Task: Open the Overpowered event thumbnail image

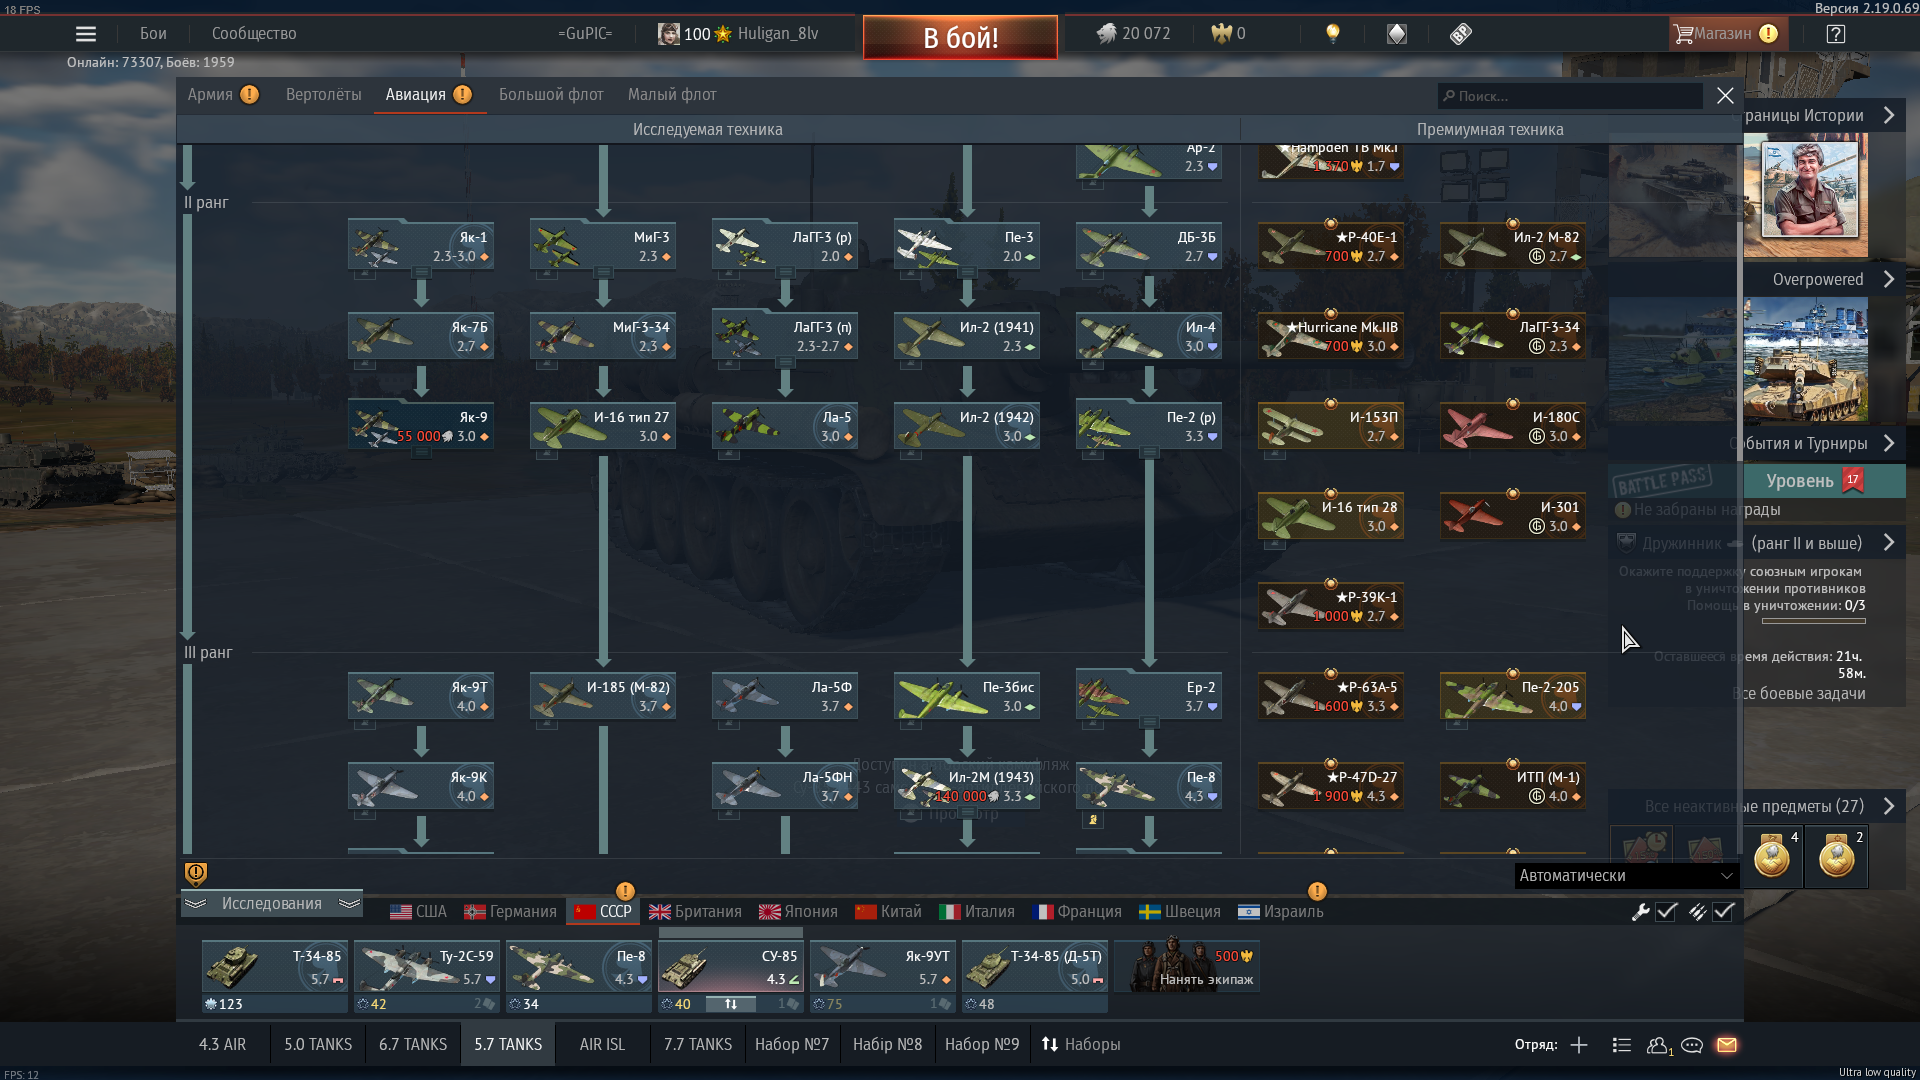Action: [x=1805, y=360]
